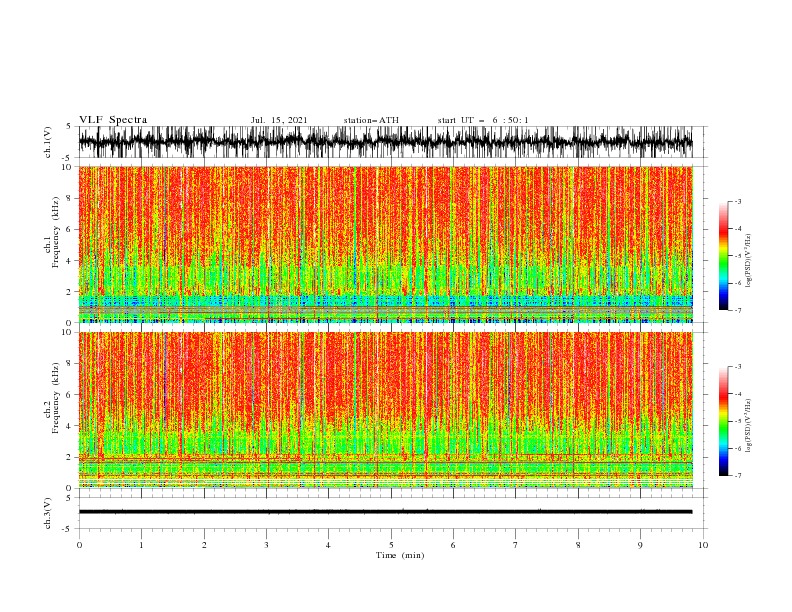Click the ch.1 "Frequency (kHz)" axis label
The height and width of the screenshot is (612, 792).
[x=56, y=232]
